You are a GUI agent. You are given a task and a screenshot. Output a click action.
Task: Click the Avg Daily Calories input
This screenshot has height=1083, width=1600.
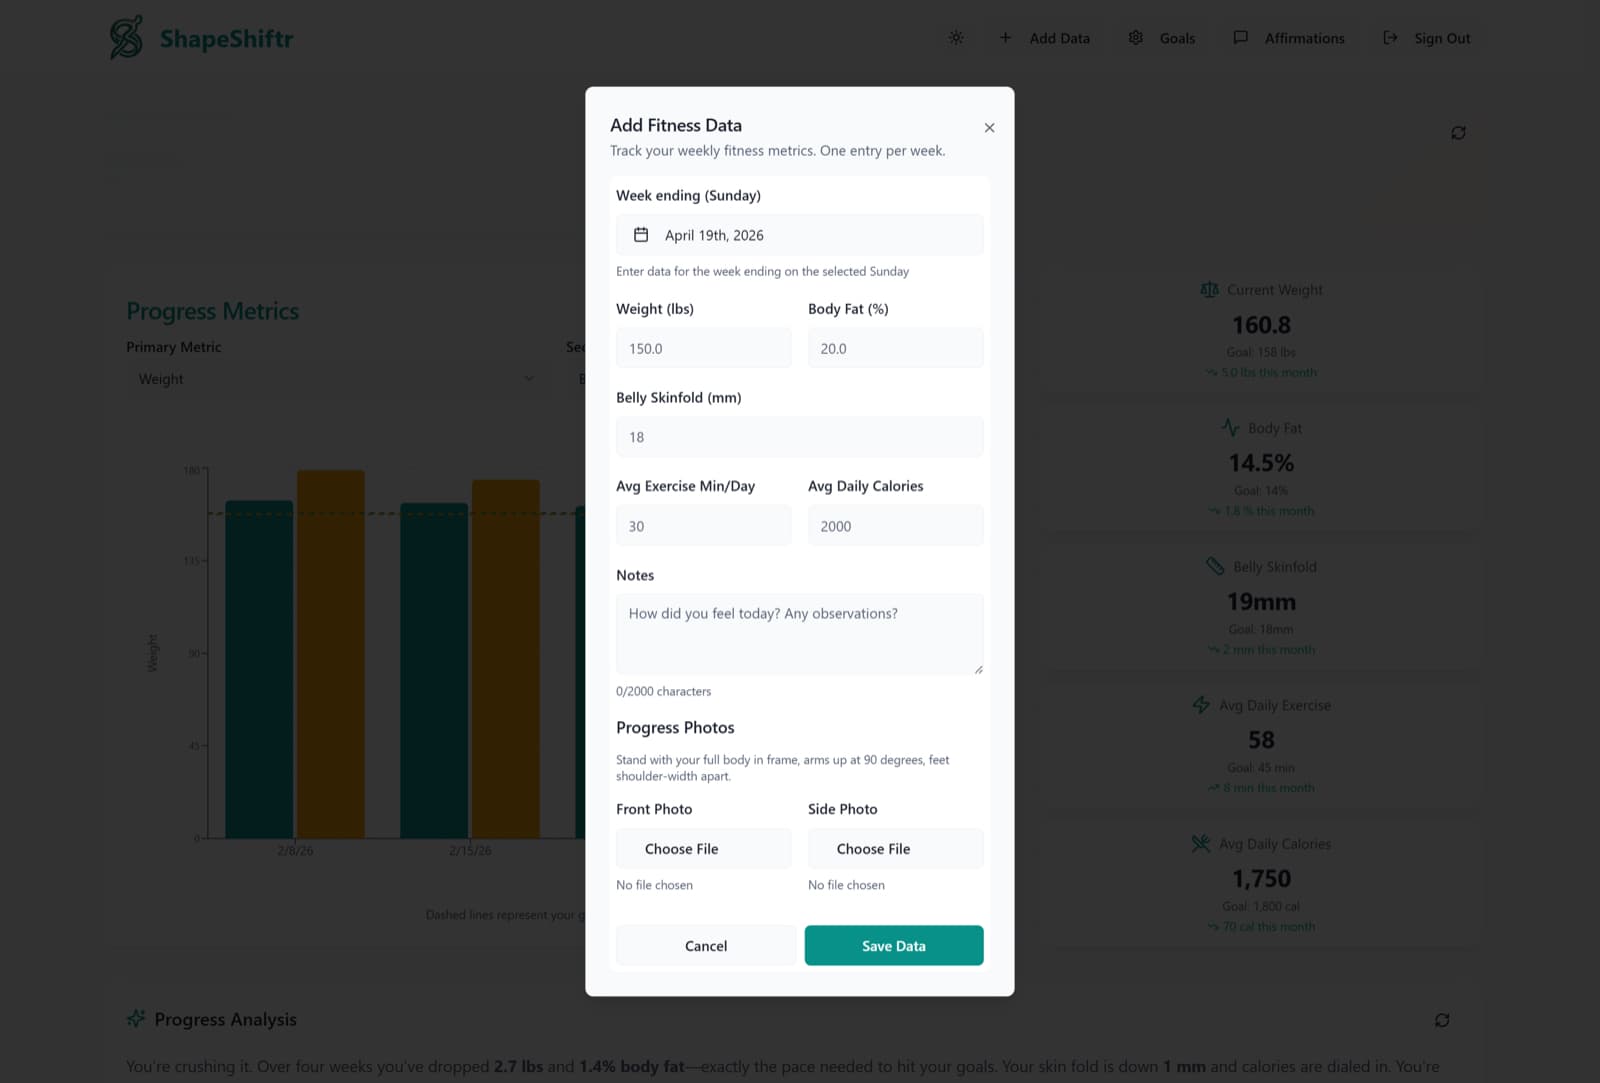896,526
